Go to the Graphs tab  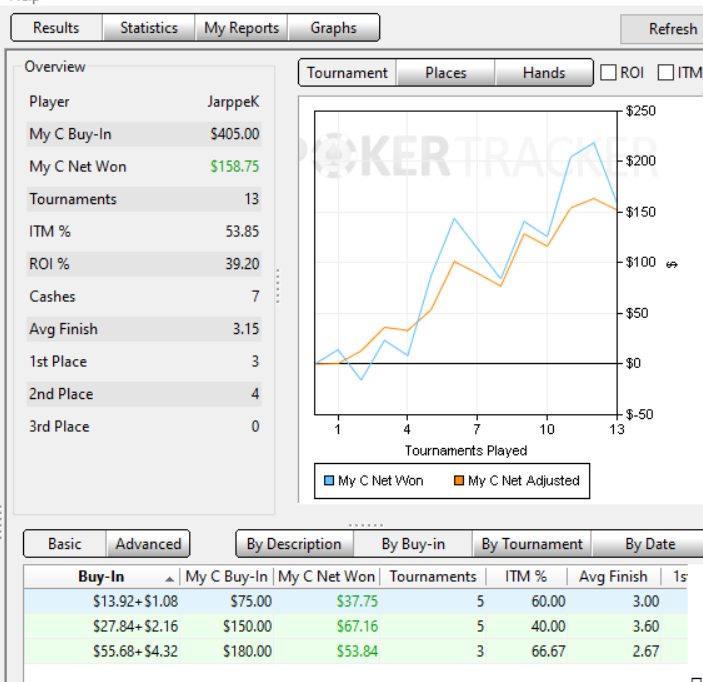pyautogui.click(x=334, y=28)
